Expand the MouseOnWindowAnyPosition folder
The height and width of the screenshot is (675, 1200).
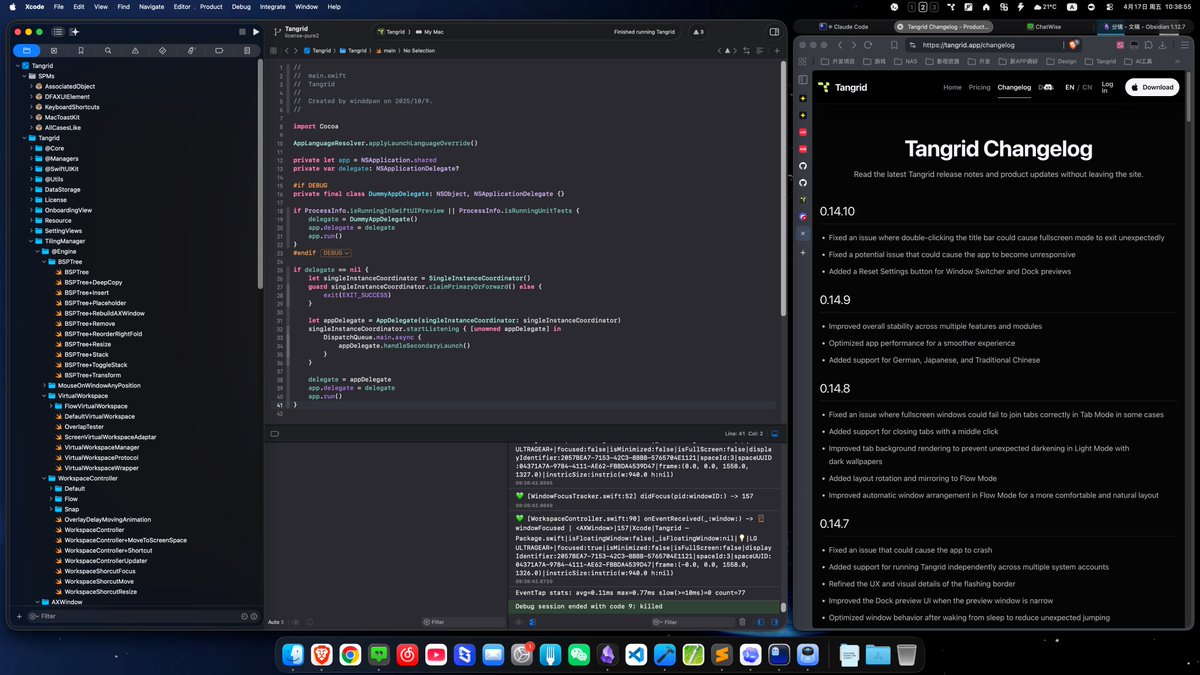pos(44,385)
